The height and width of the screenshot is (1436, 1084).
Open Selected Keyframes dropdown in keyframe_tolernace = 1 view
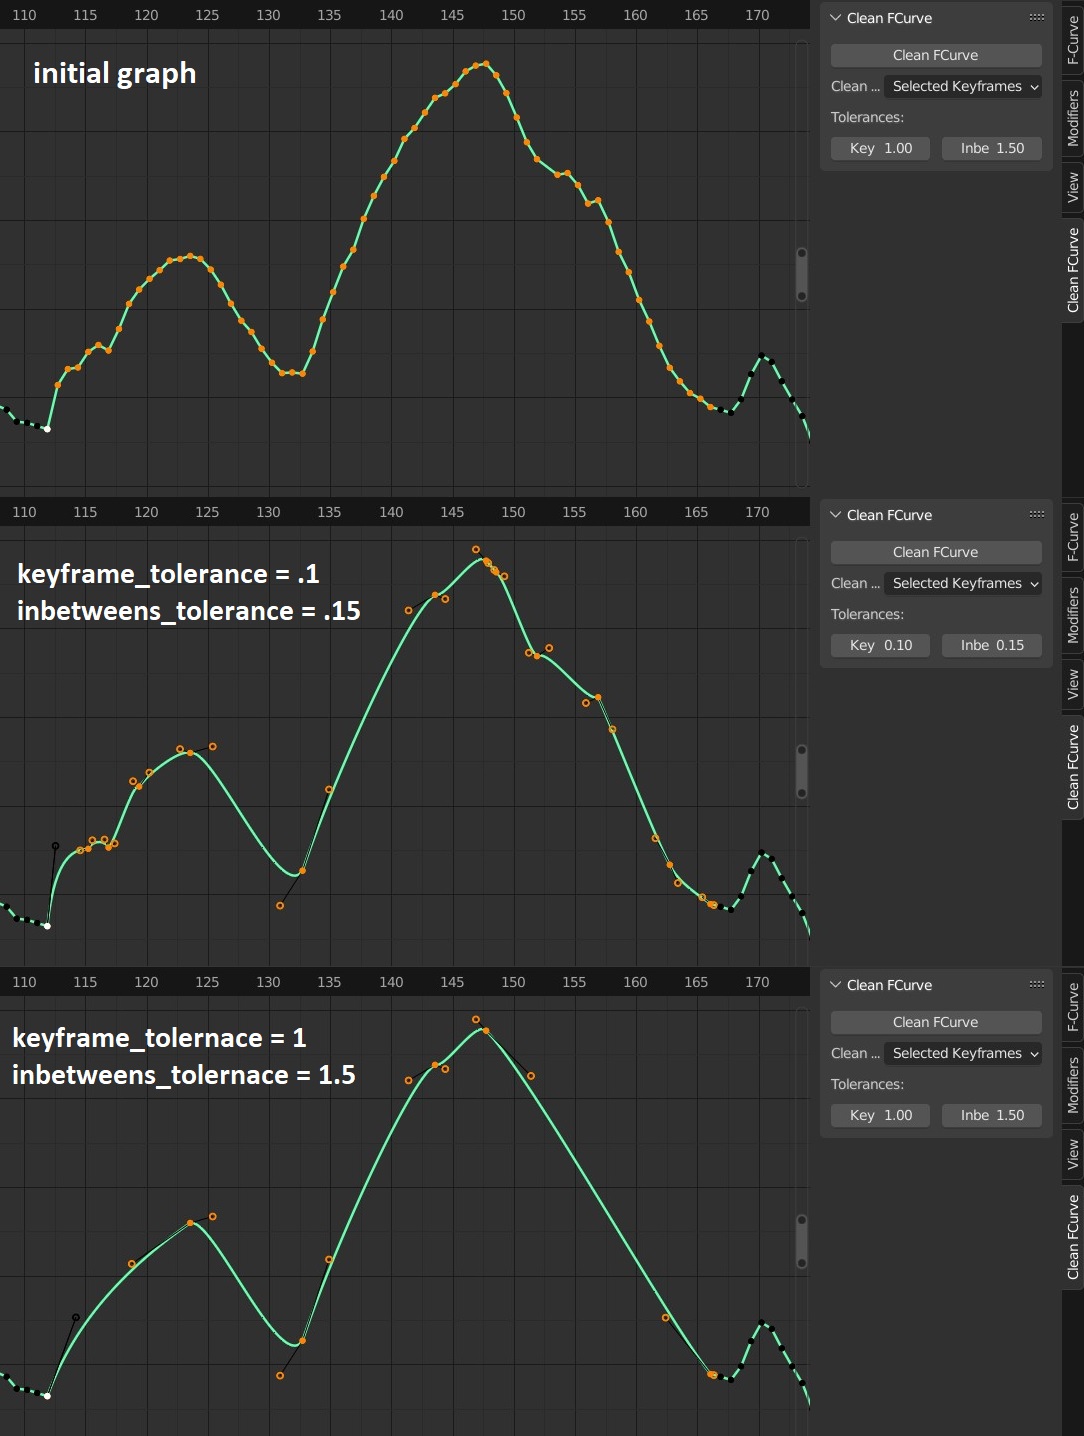pos(963,1053)
